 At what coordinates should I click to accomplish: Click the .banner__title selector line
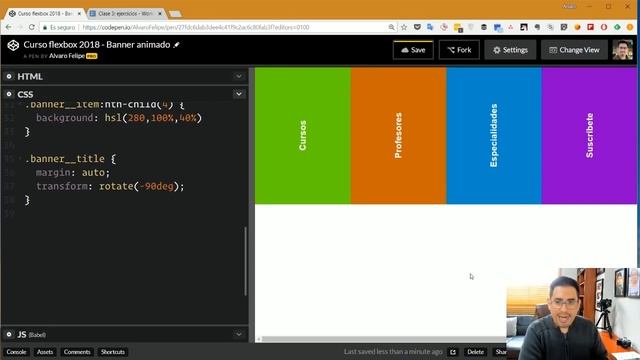(70, 159)
